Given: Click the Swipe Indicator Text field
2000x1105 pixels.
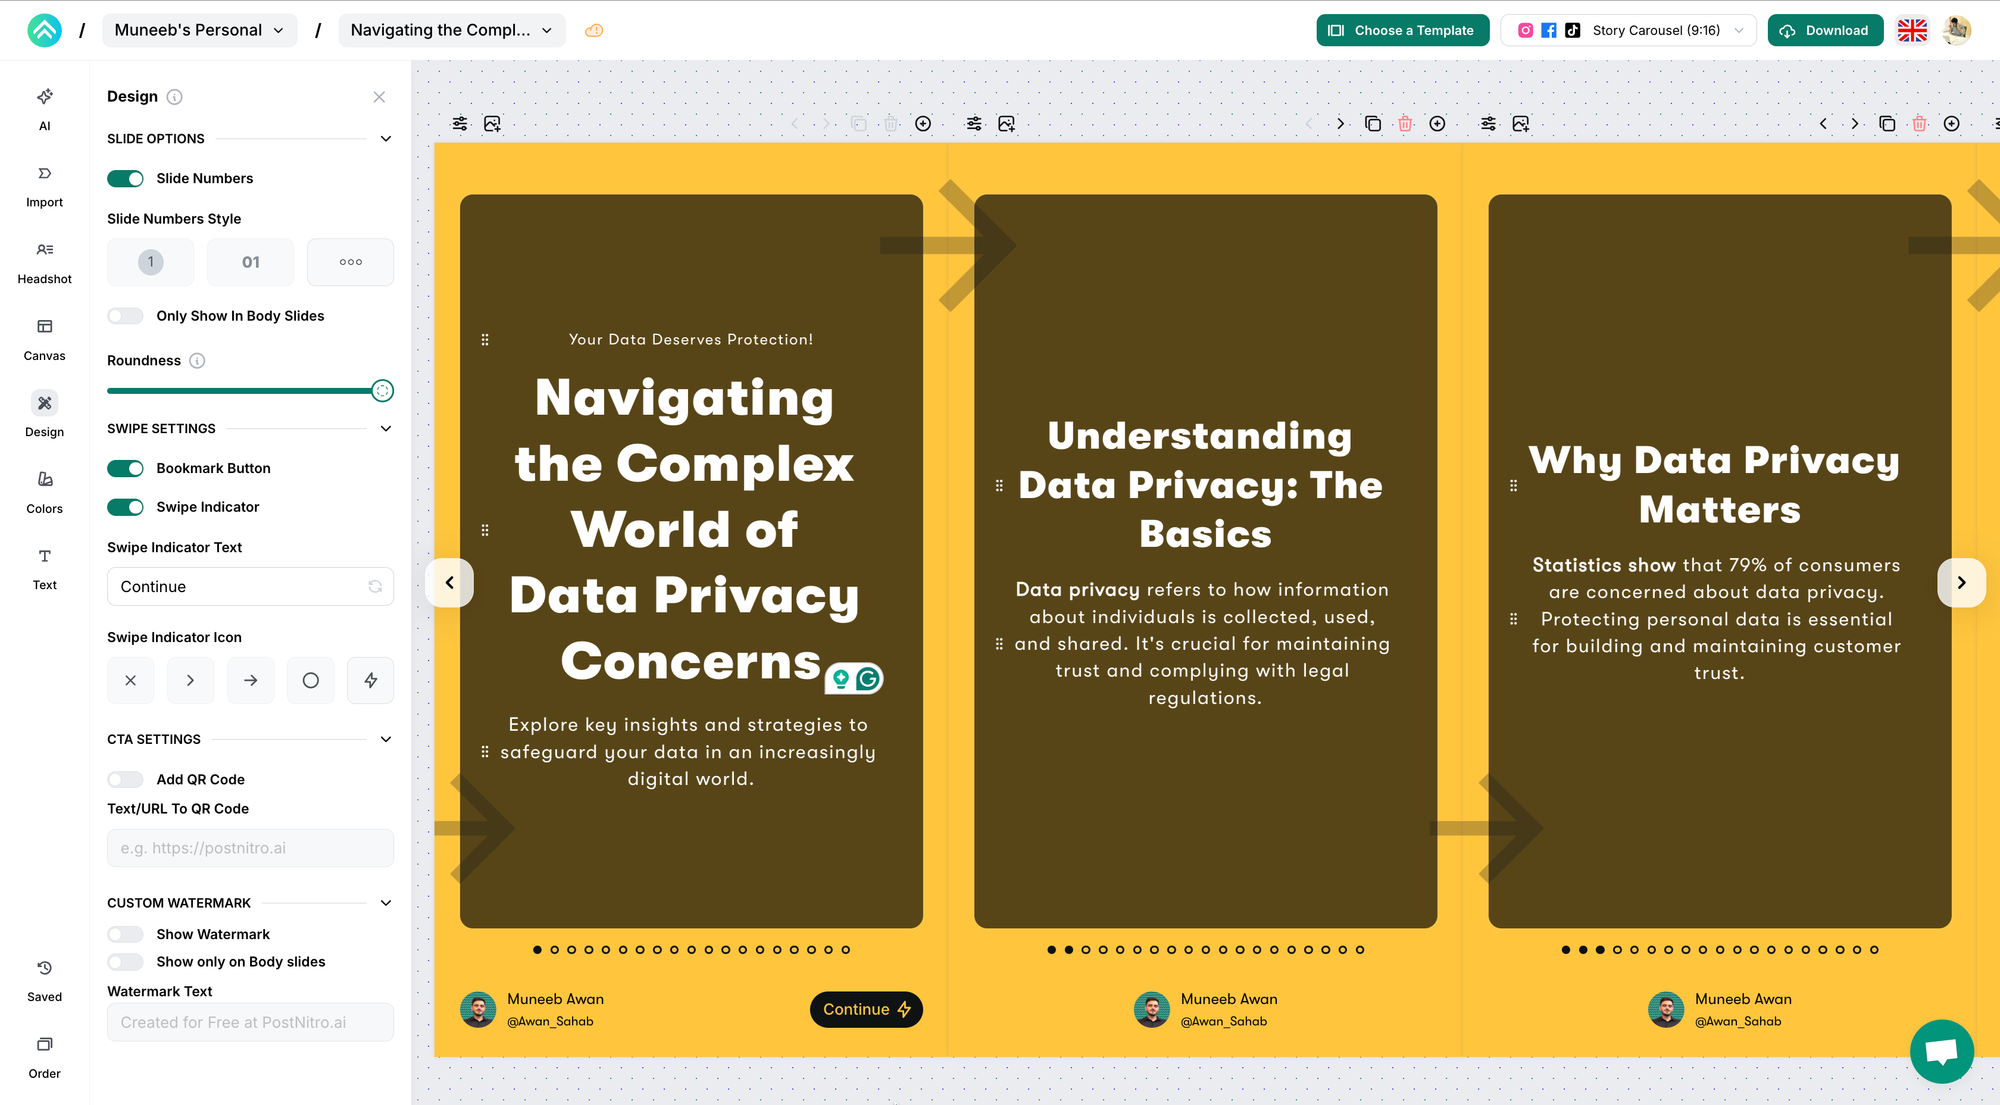Looking at the screenshot, I should pyautogui.click(x=250, y=587).
